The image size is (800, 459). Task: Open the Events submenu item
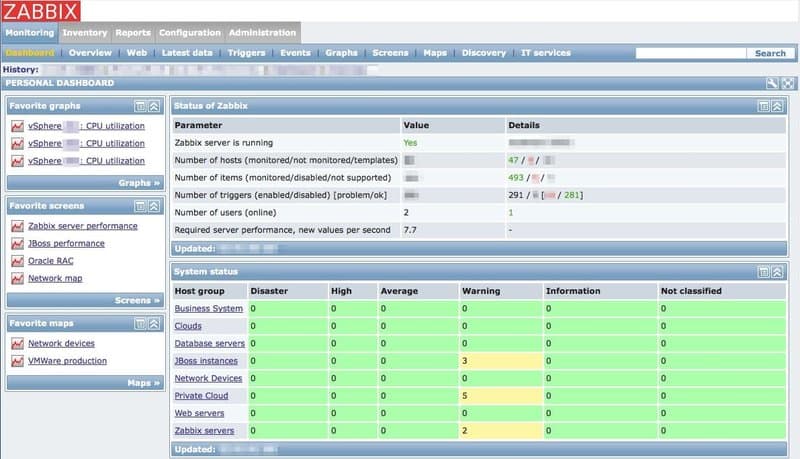[x=295, y=53]
